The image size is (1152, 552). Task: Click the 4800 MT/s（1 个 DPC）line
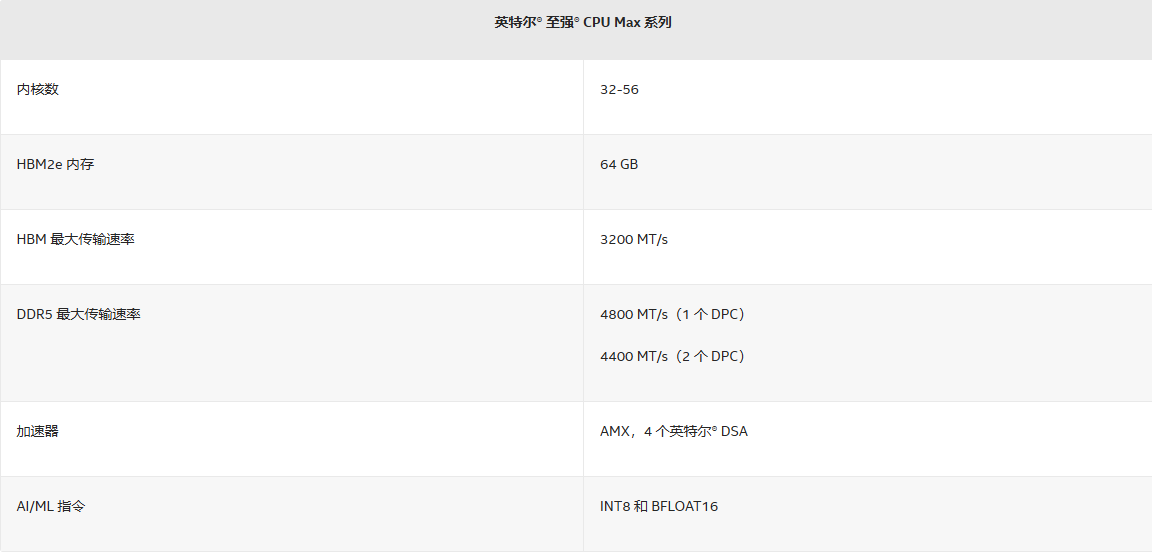tap(674, 314)
